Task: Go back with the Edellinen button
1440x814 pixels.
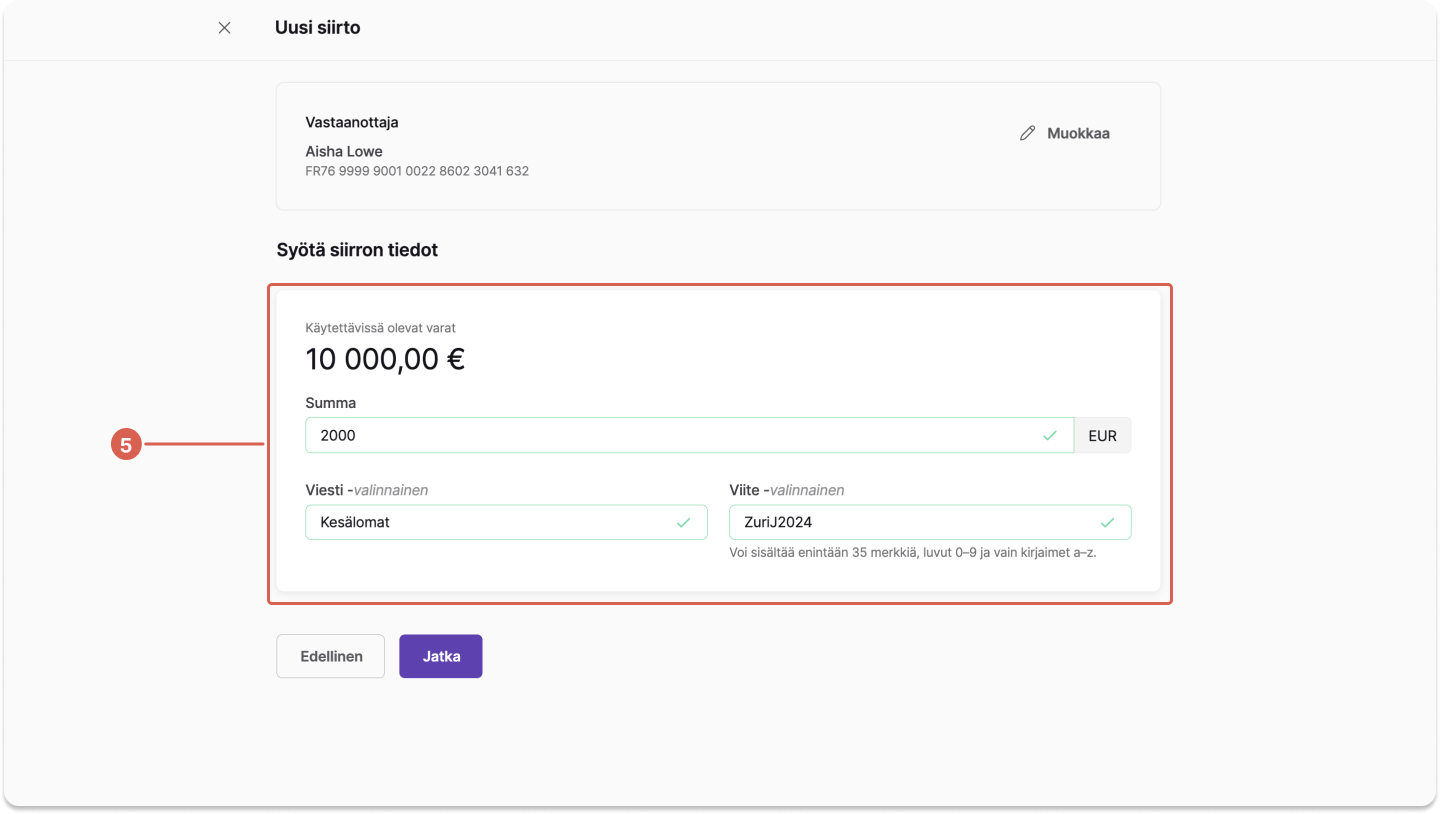Action: pyautogui.click(x=331, y=657)
